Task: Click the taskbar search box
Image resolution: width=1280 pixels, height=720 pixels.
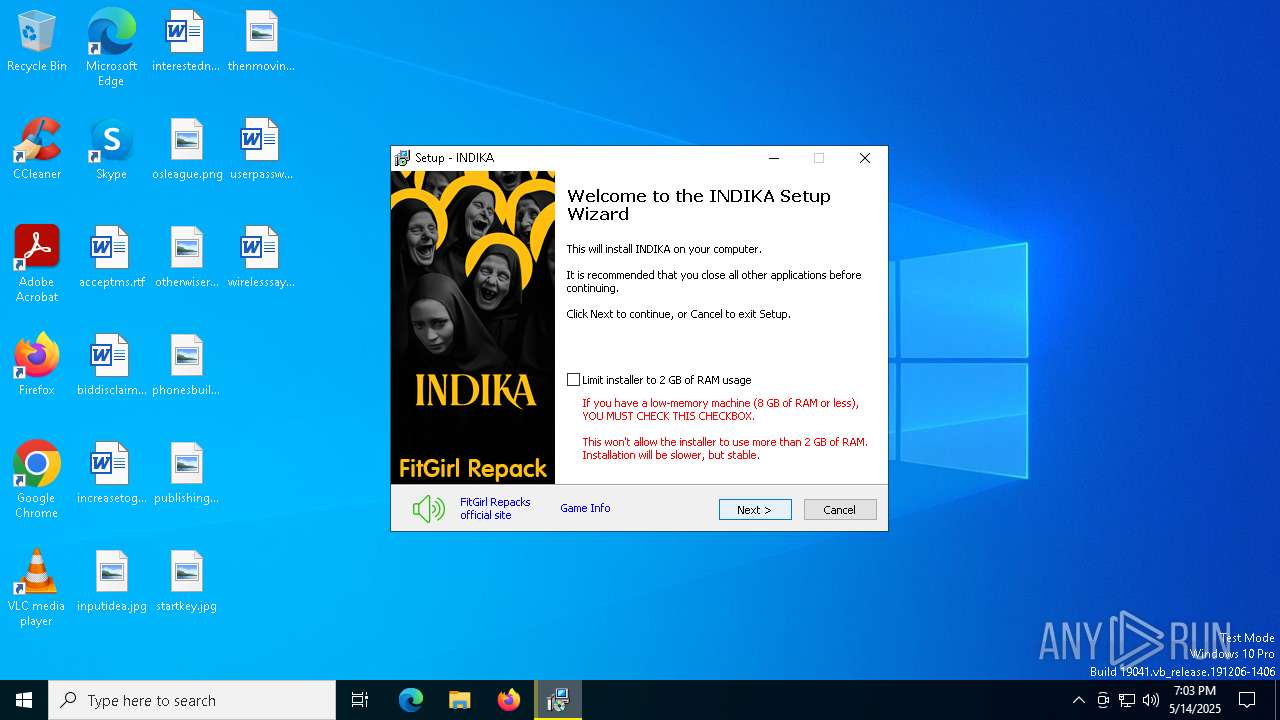Action: coord(192,700)
